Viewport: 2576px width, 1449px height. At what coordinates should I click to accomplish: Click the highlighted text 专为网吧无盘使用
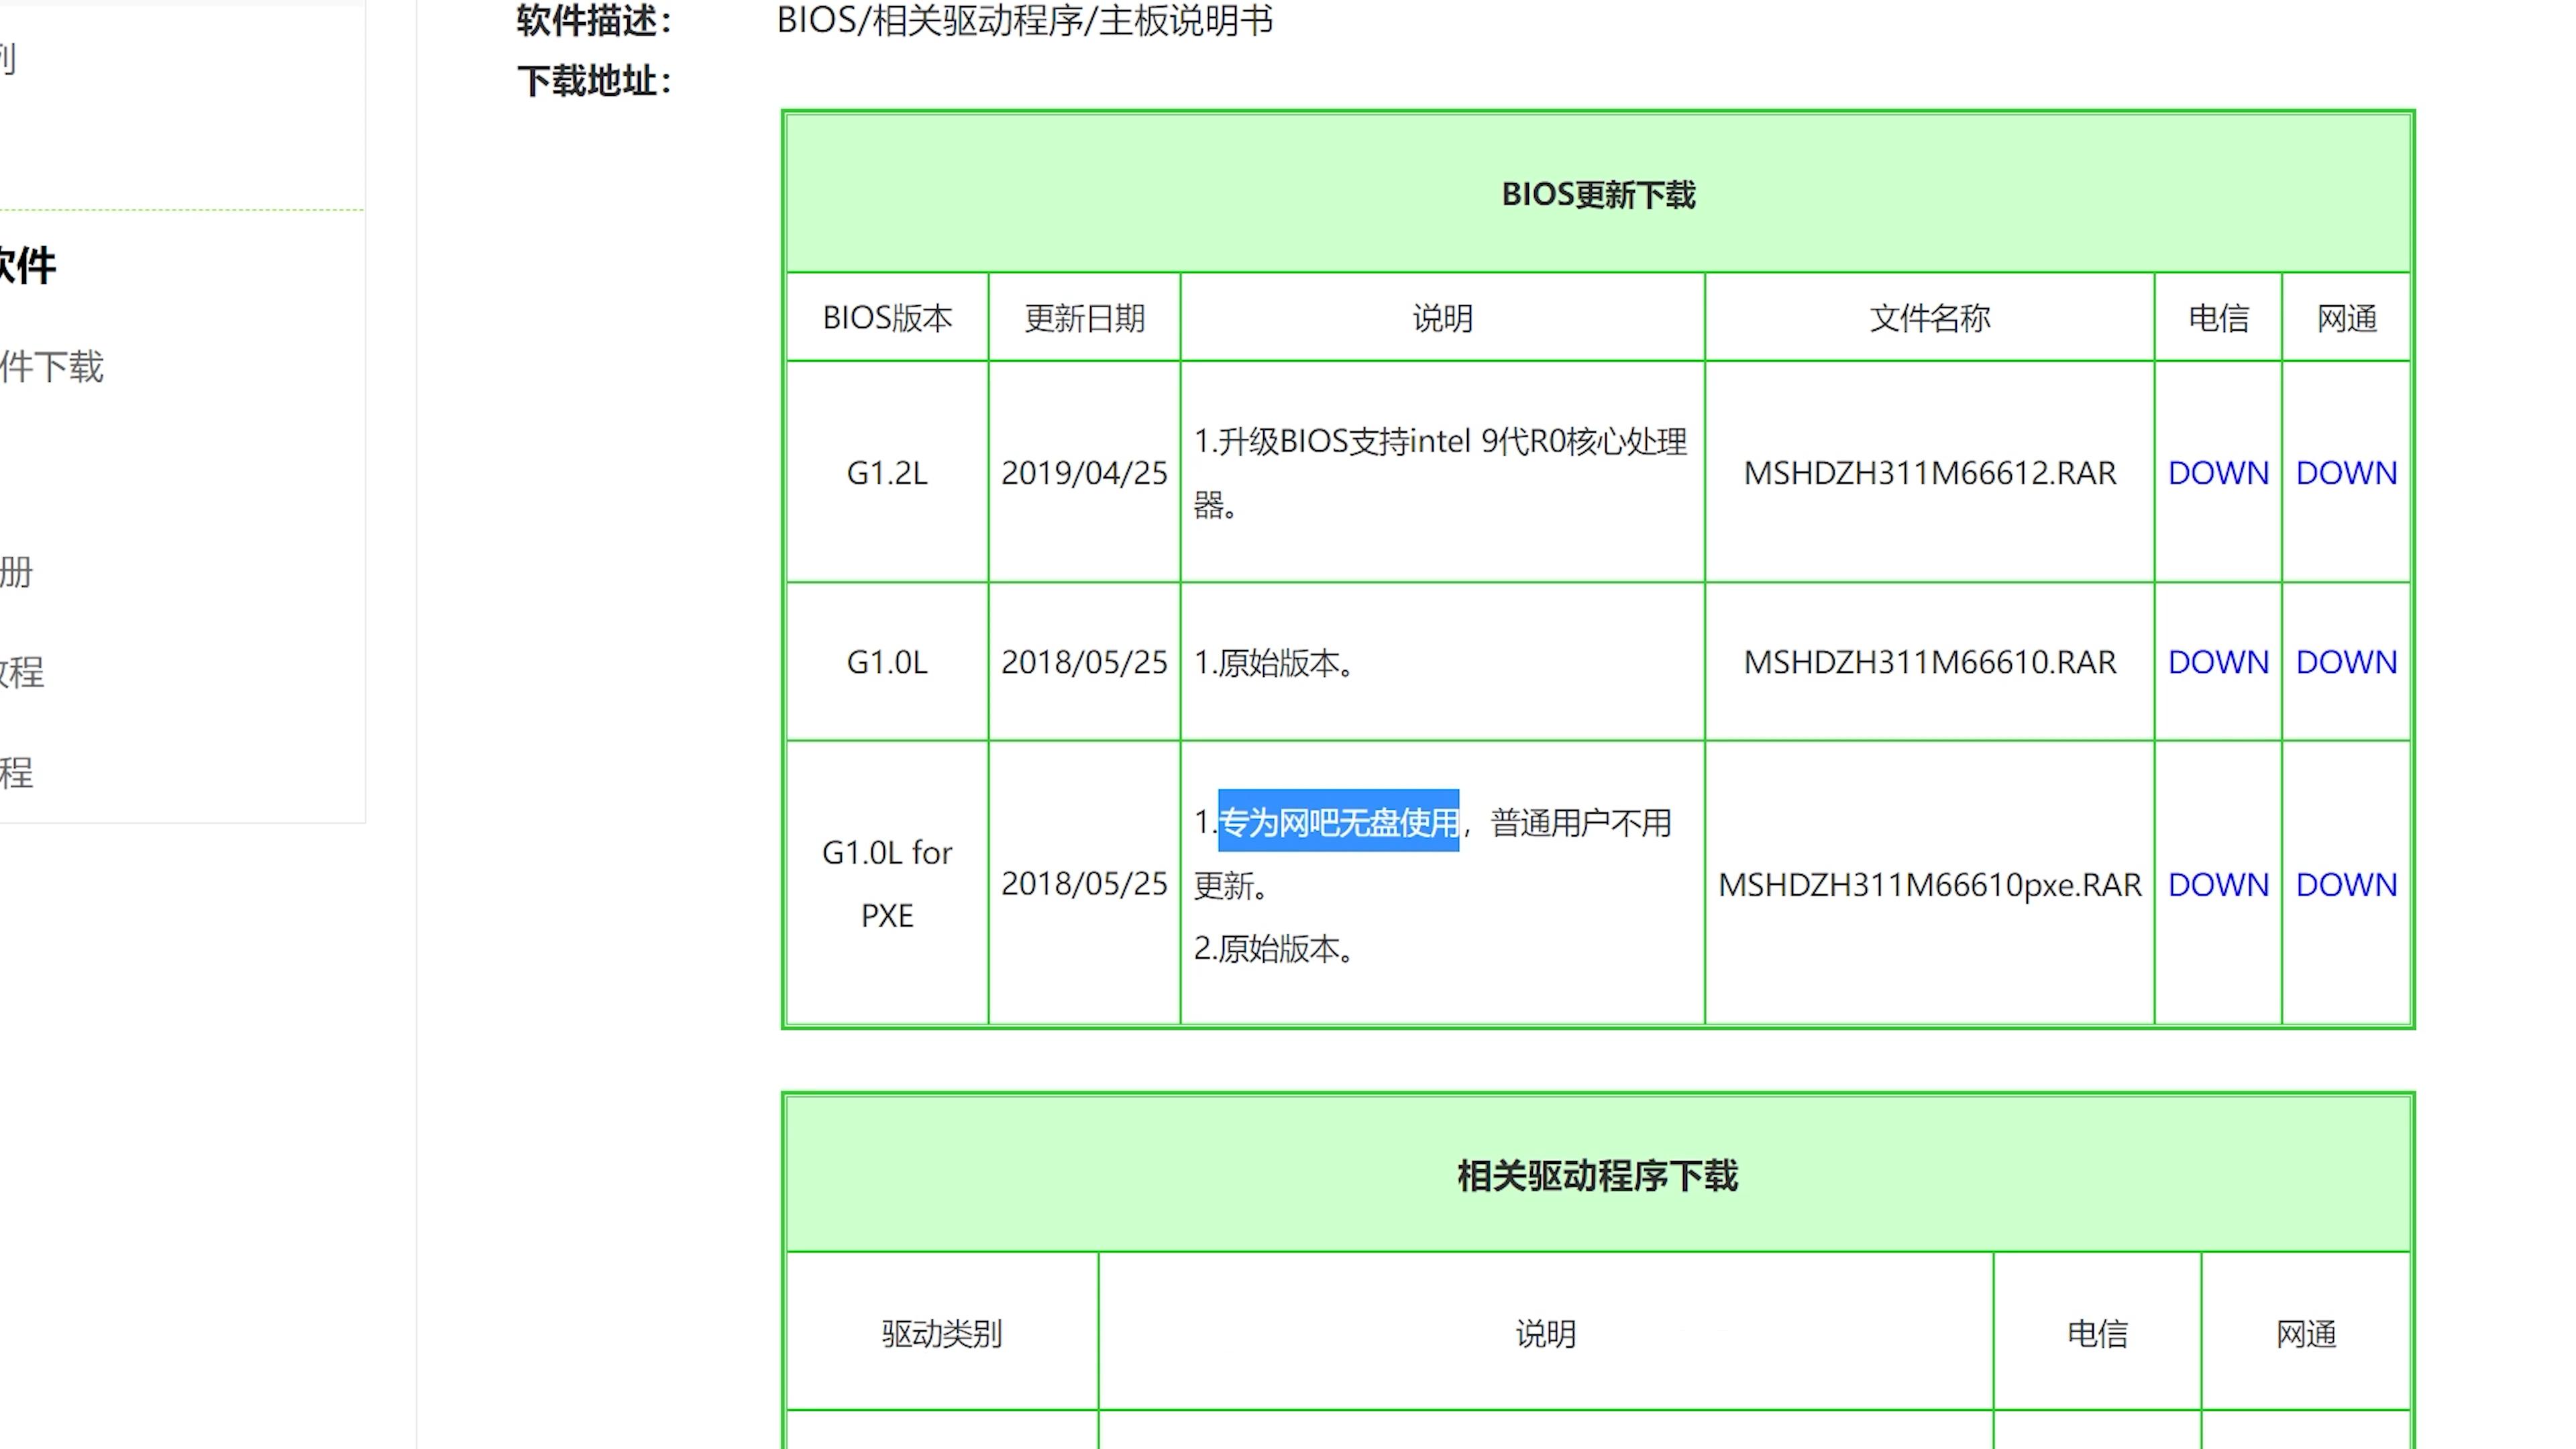click(1337, 822)
